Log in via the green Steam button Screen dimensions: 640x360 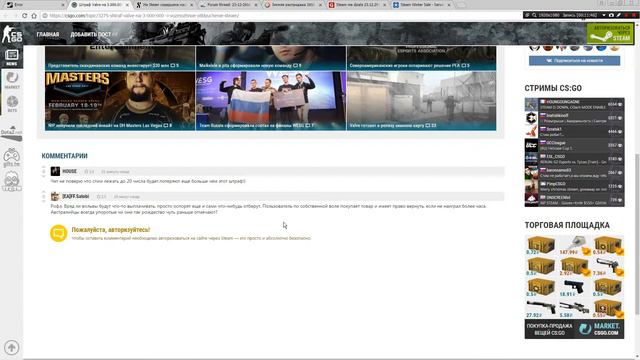[610, 33]
